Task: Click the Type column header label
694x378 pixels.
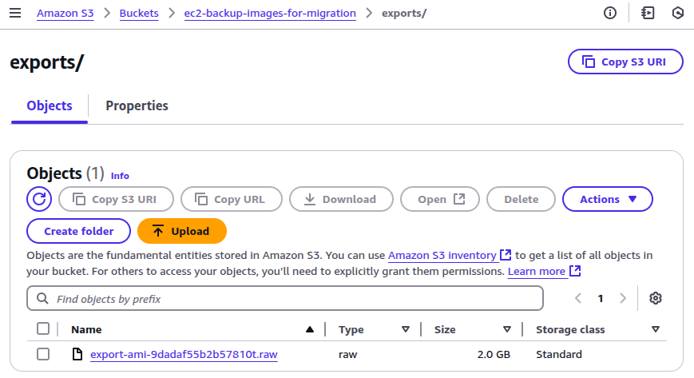Action: [x=351, y=329]
